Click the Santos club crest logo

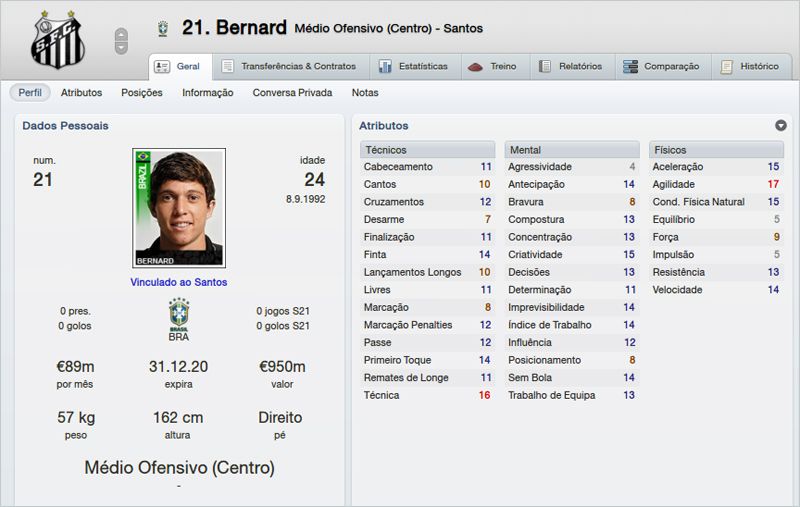coord(58,39)
